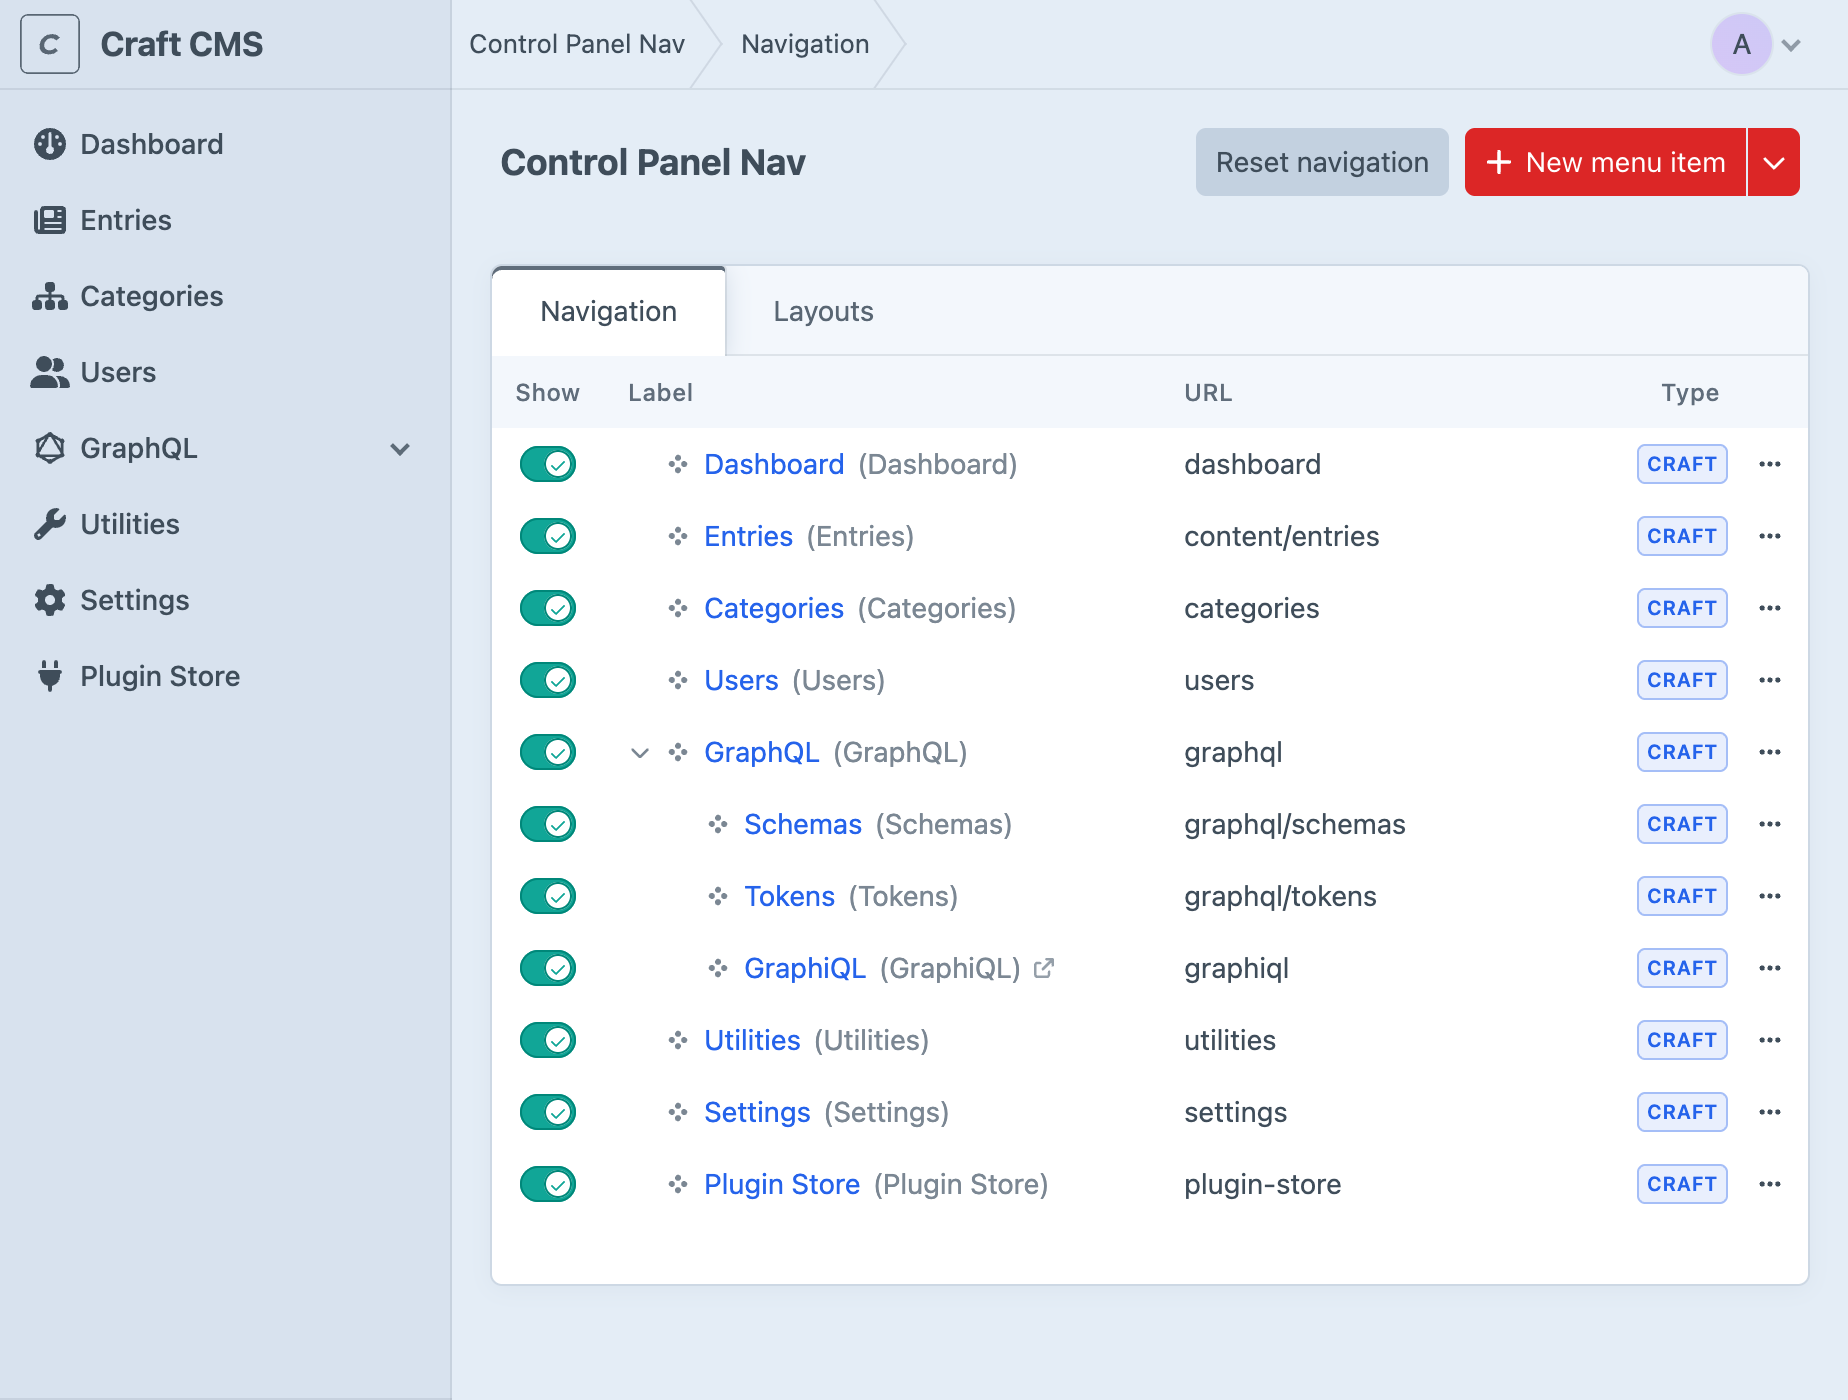The width and height of the screenshot is (1848, 1400).
Task: Click the 'graphql/schemas' URL cell
Action: pos(1295,824)
